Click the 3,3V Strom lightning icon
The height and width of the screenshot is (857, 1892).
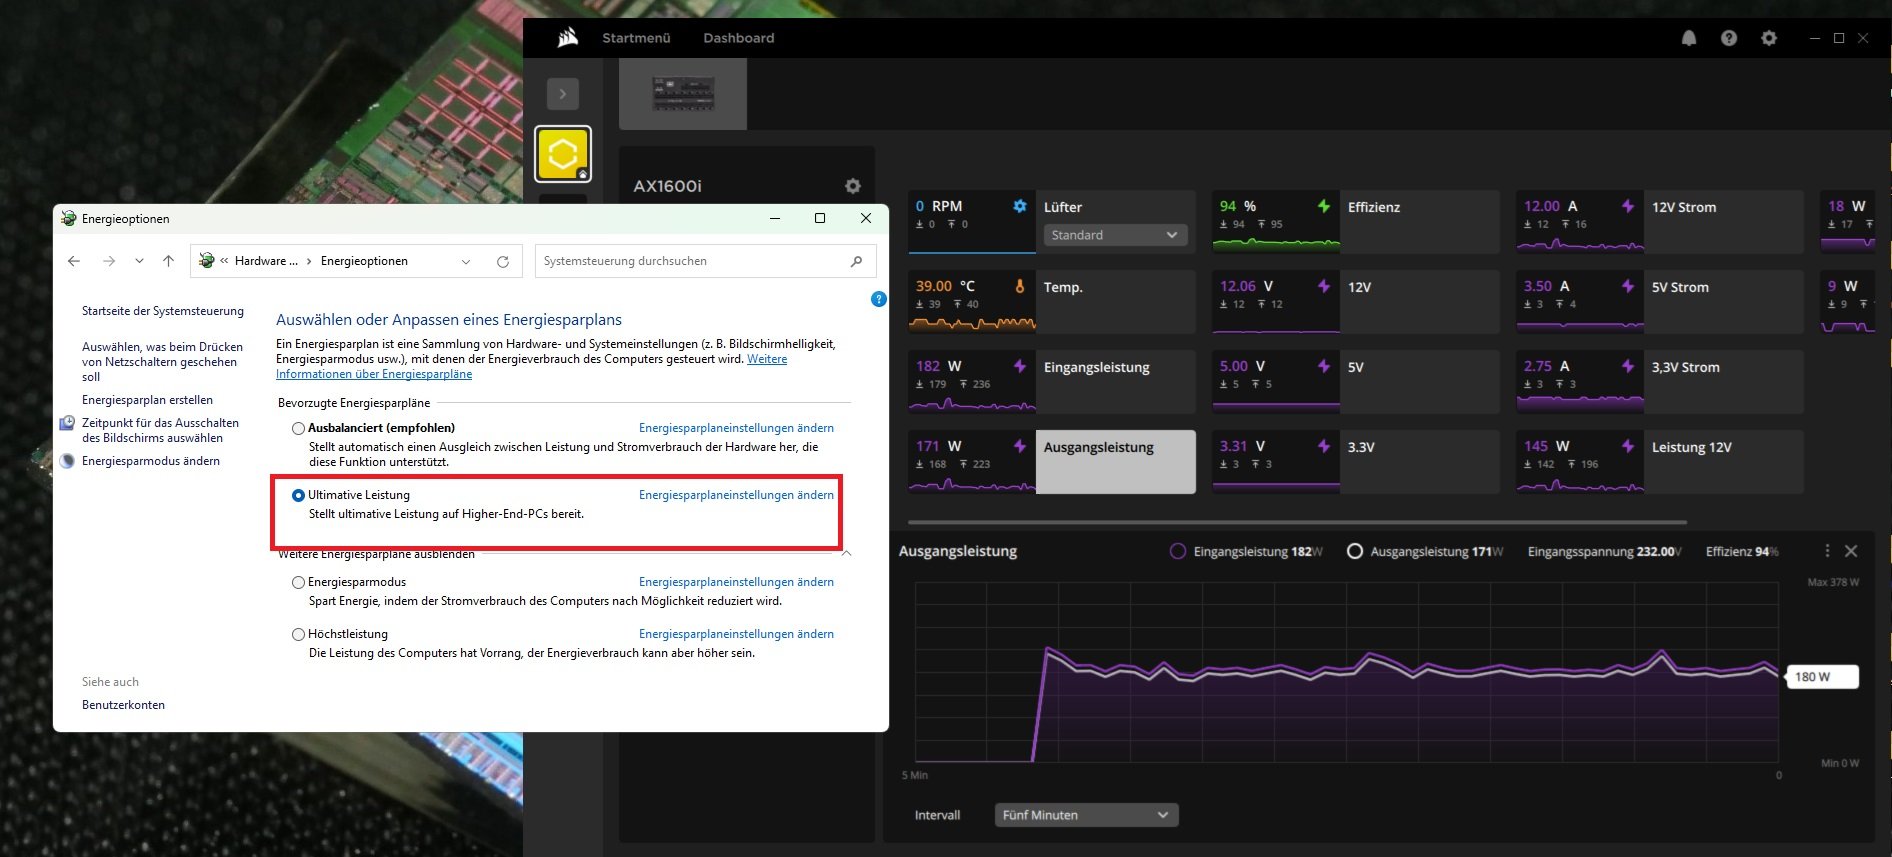1628,366
